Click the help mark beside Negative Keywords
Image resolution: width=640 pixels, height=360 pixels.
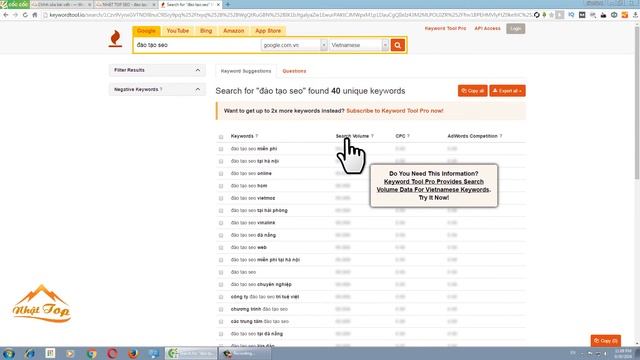161,89
